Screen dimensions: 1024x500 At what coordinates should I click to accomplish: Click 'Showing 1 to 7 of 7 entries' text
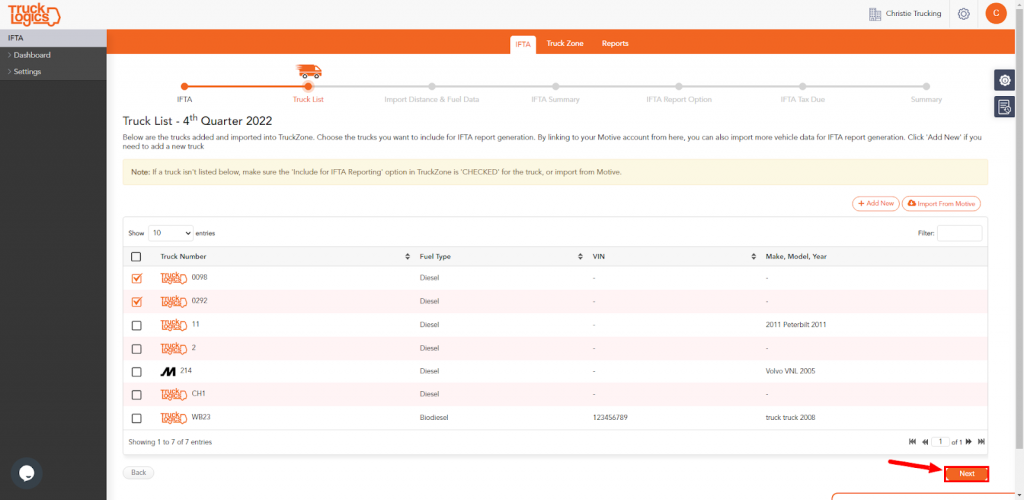(170, 442)
